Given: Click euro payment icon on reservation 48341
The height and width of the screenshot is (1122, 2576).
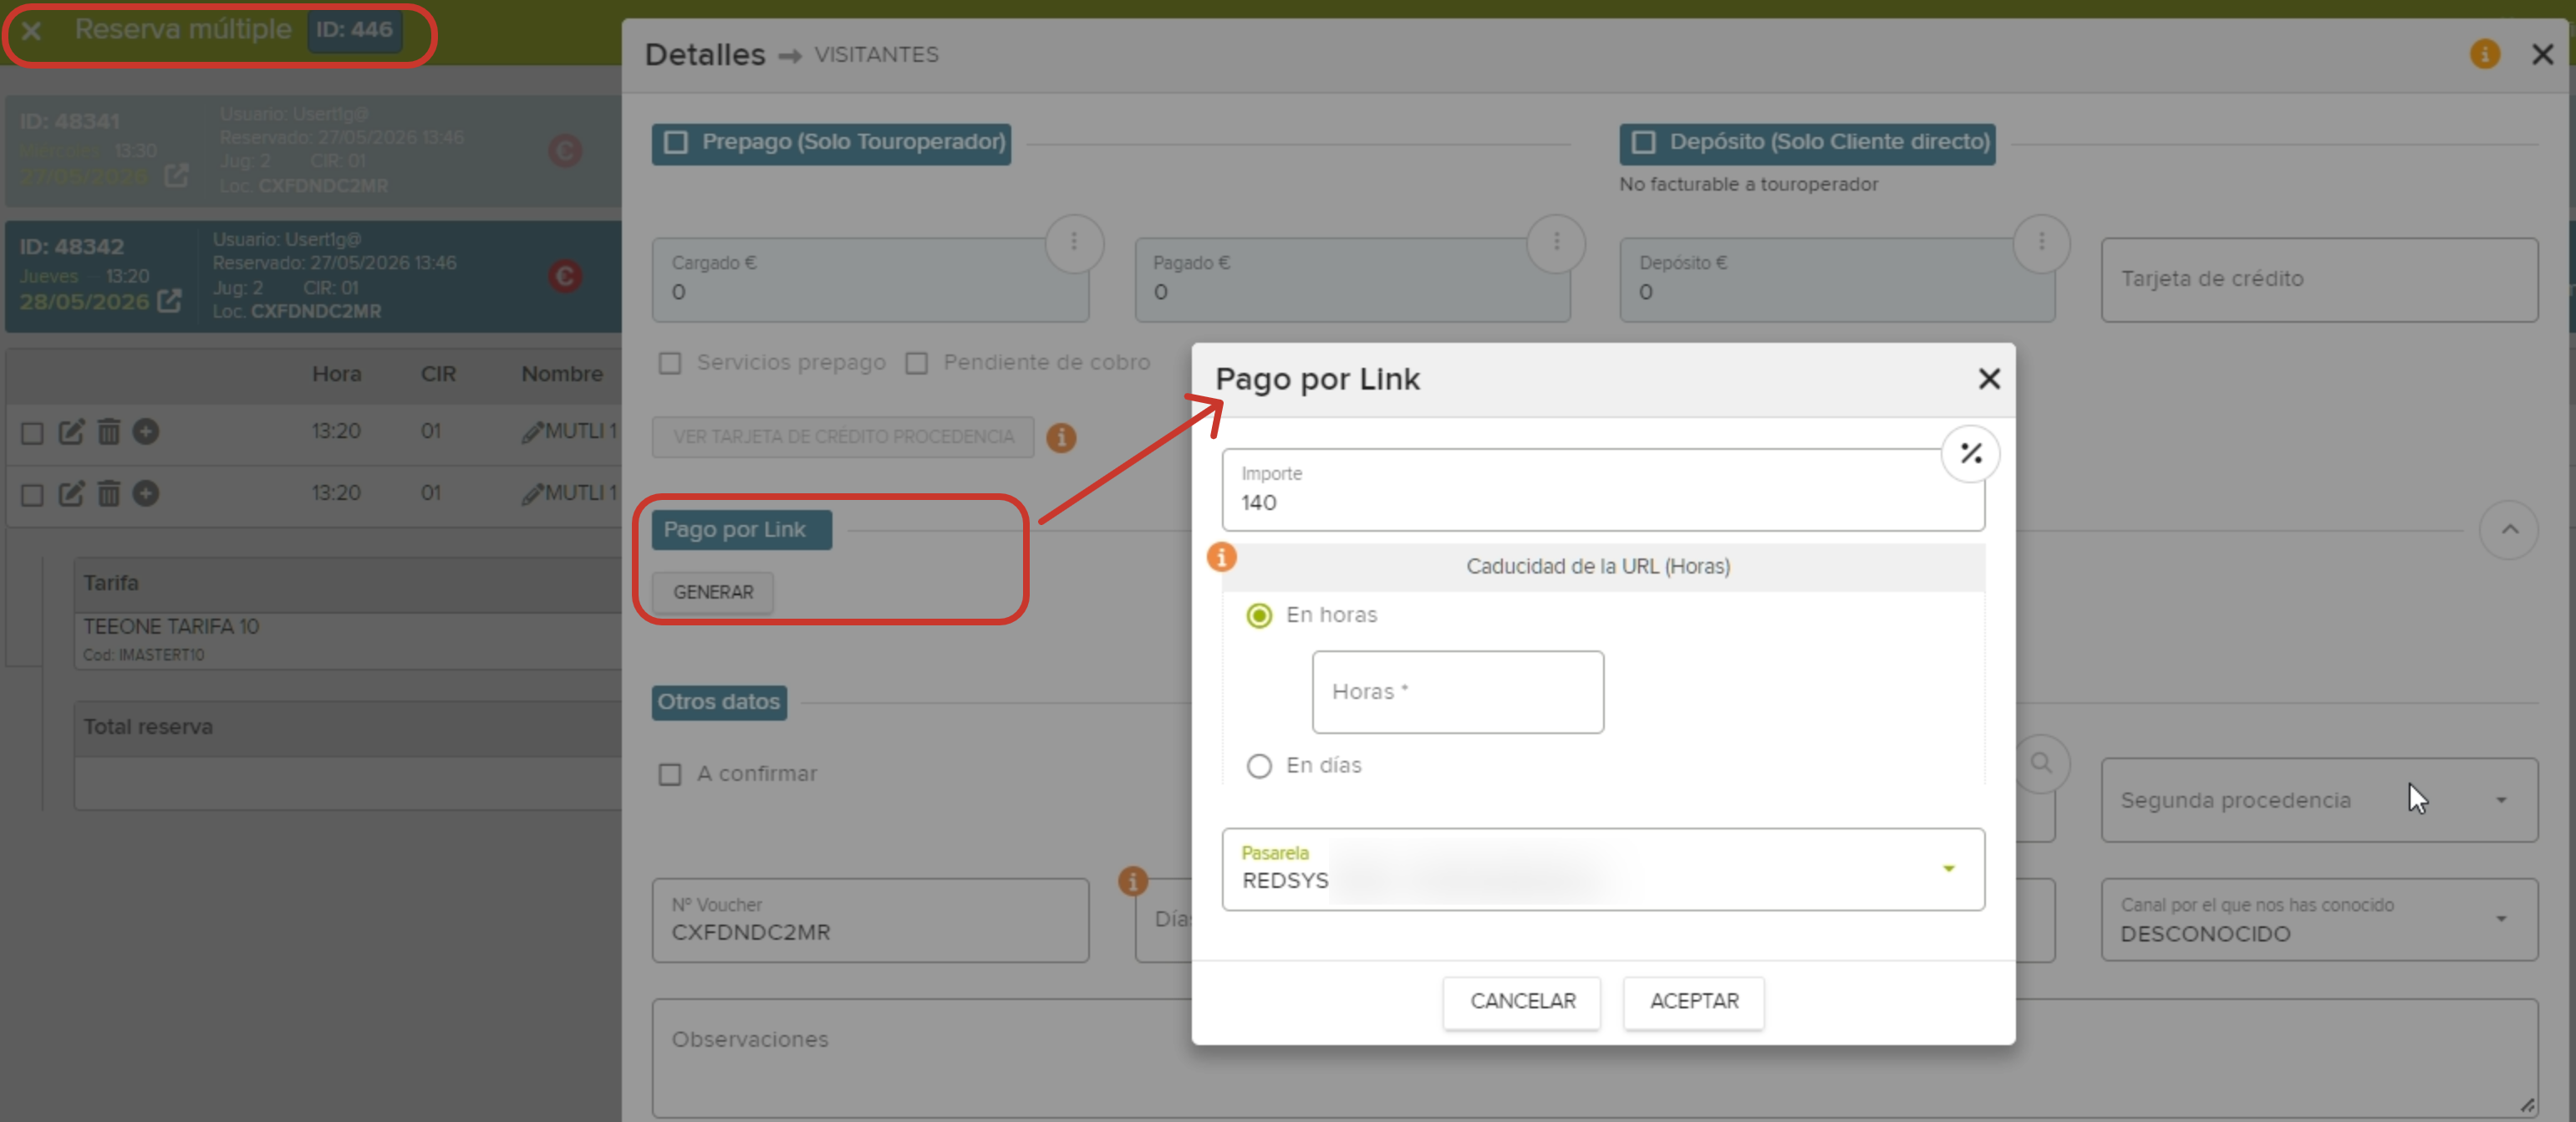Looking at the screenshot, I should [x=565, y=151].
